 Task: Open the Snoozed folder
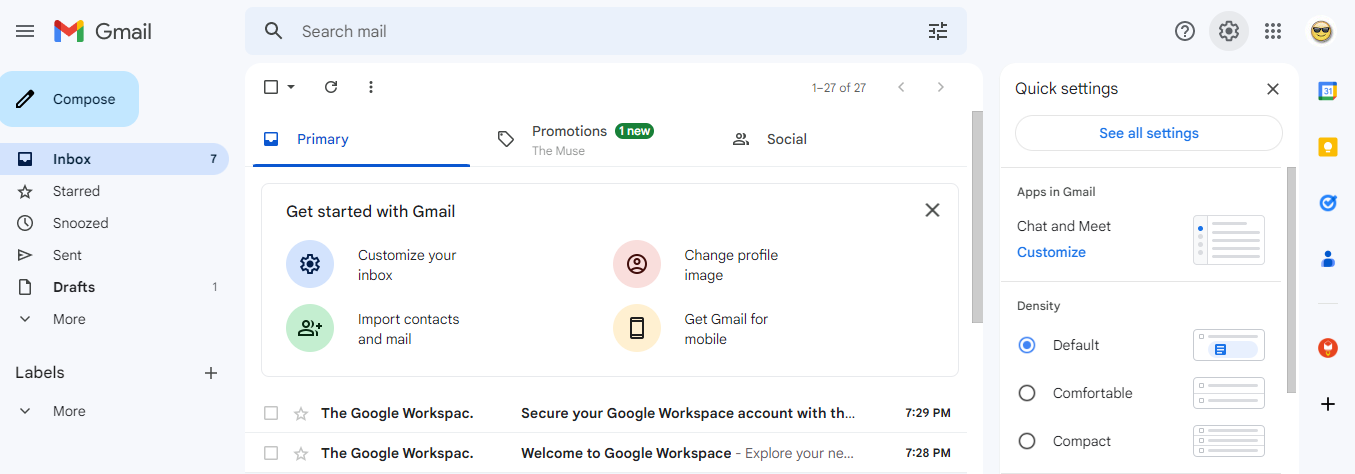115,223
